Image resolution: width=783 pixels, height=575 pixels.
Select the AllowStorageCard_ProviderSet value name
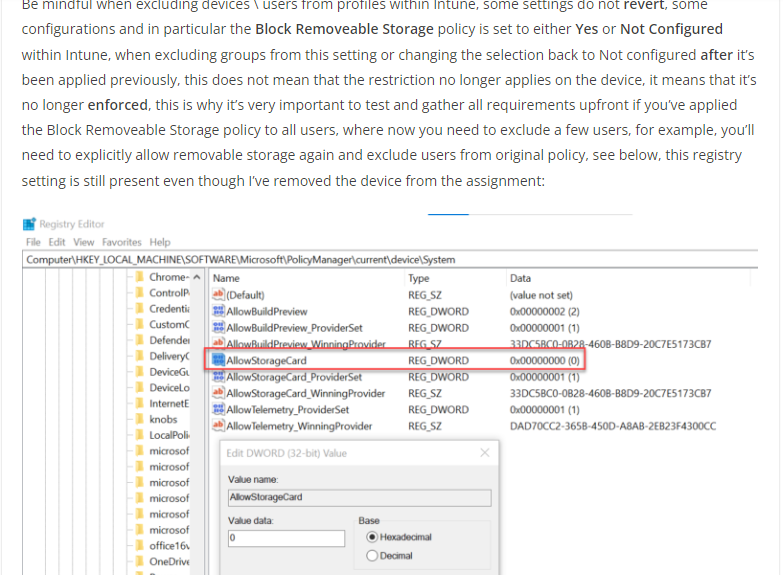point(294,377)
